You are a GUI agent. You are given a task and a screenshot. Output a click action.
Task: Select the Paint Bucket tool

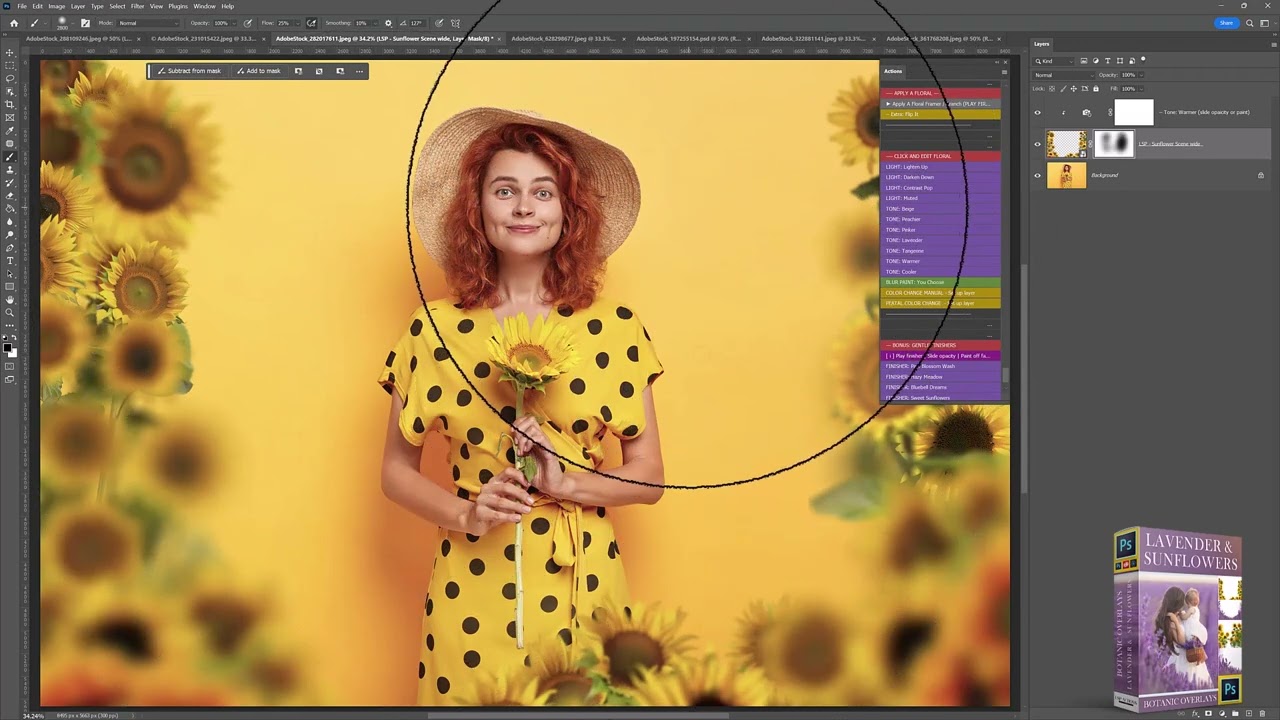10,209
